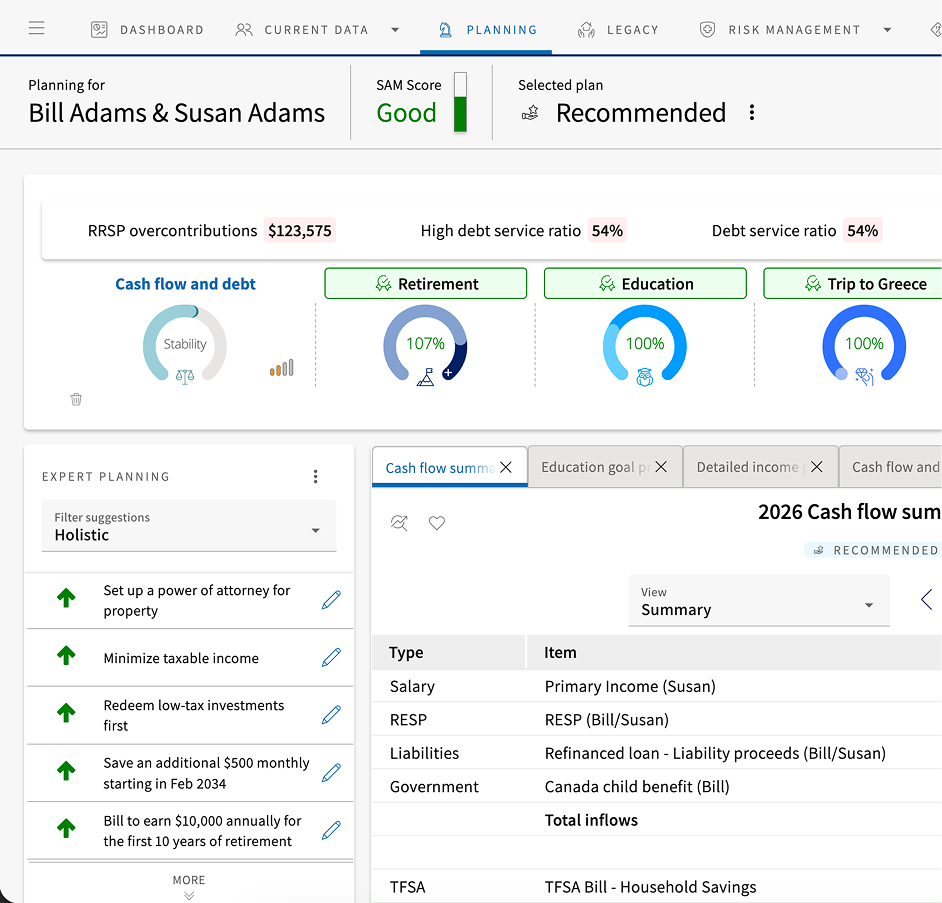Click the previous year chevron arrow

click(926, 599)
